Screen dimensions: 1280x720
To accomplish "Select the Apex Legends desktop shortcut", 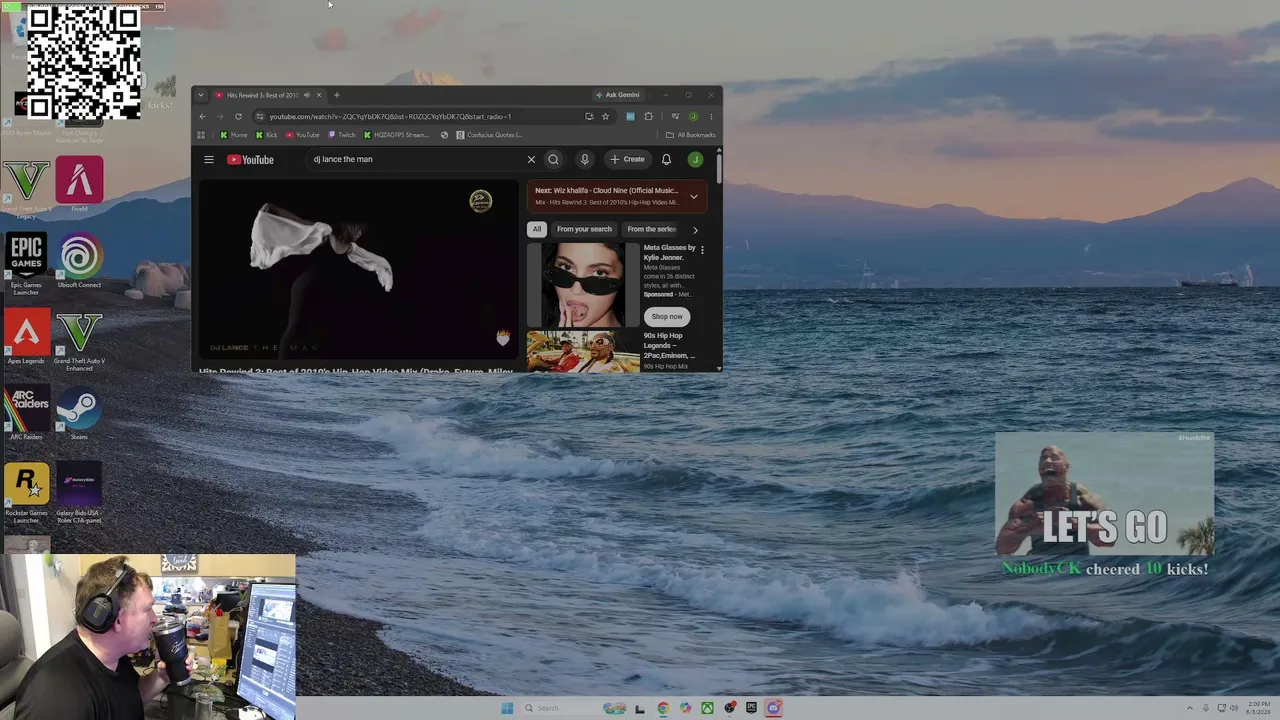I will pyautogui.click(x=26, y=337).
